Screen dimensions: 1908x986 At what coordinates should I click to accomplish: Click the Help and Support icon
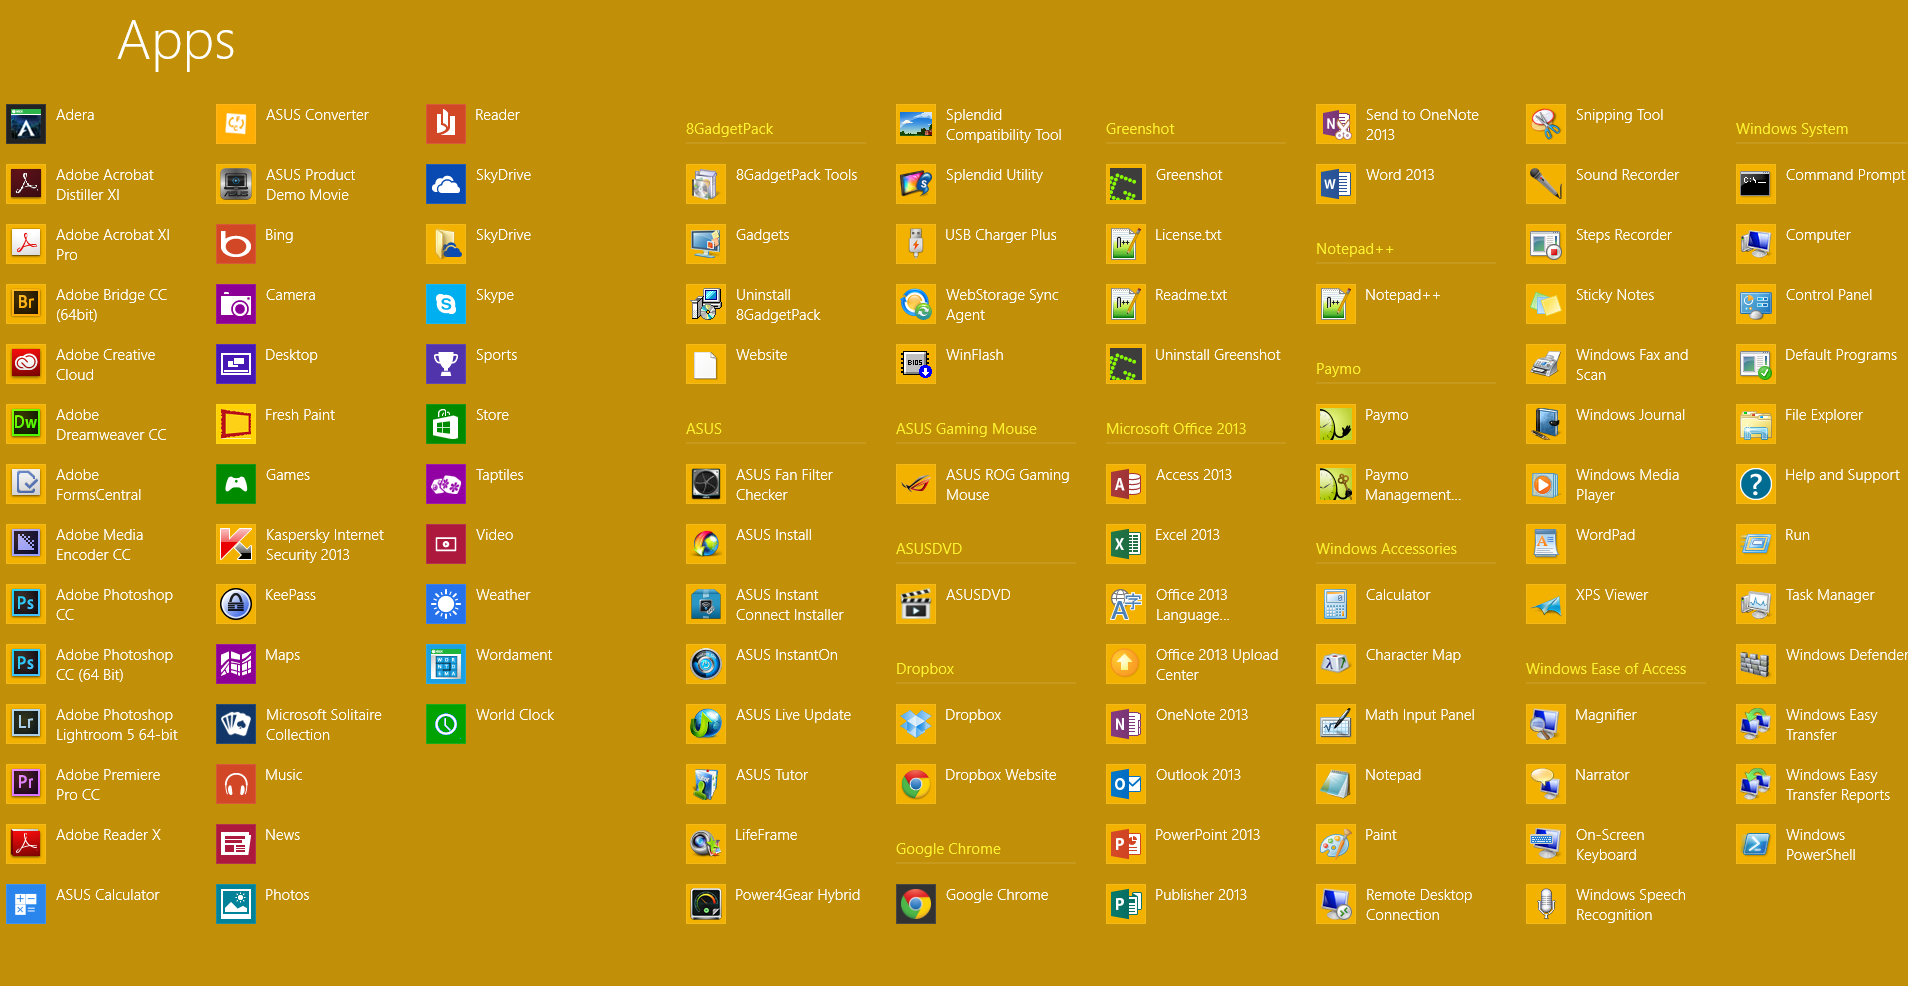1756,484
